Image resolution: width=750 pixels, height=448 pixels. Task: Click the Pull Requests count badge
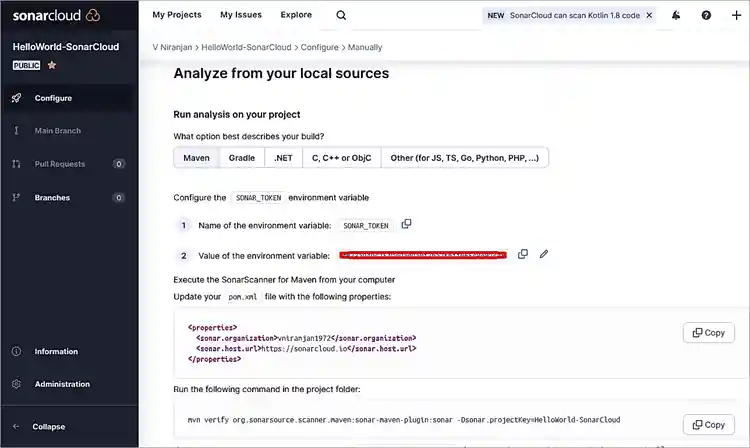pos(119,164)
